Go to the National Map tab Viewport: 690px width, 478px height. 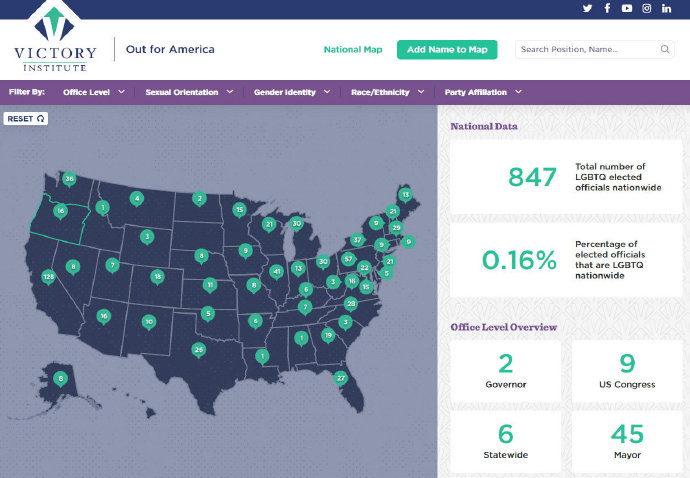(x=353, y=49)
